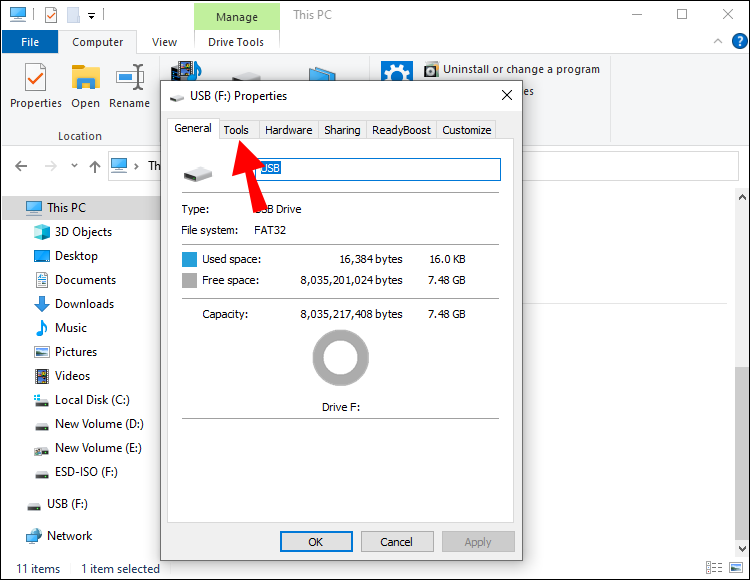The width and height of the screenshot is (750, 580).
Task: Open Videos in the navigation pane
Action: pos(62,376)
